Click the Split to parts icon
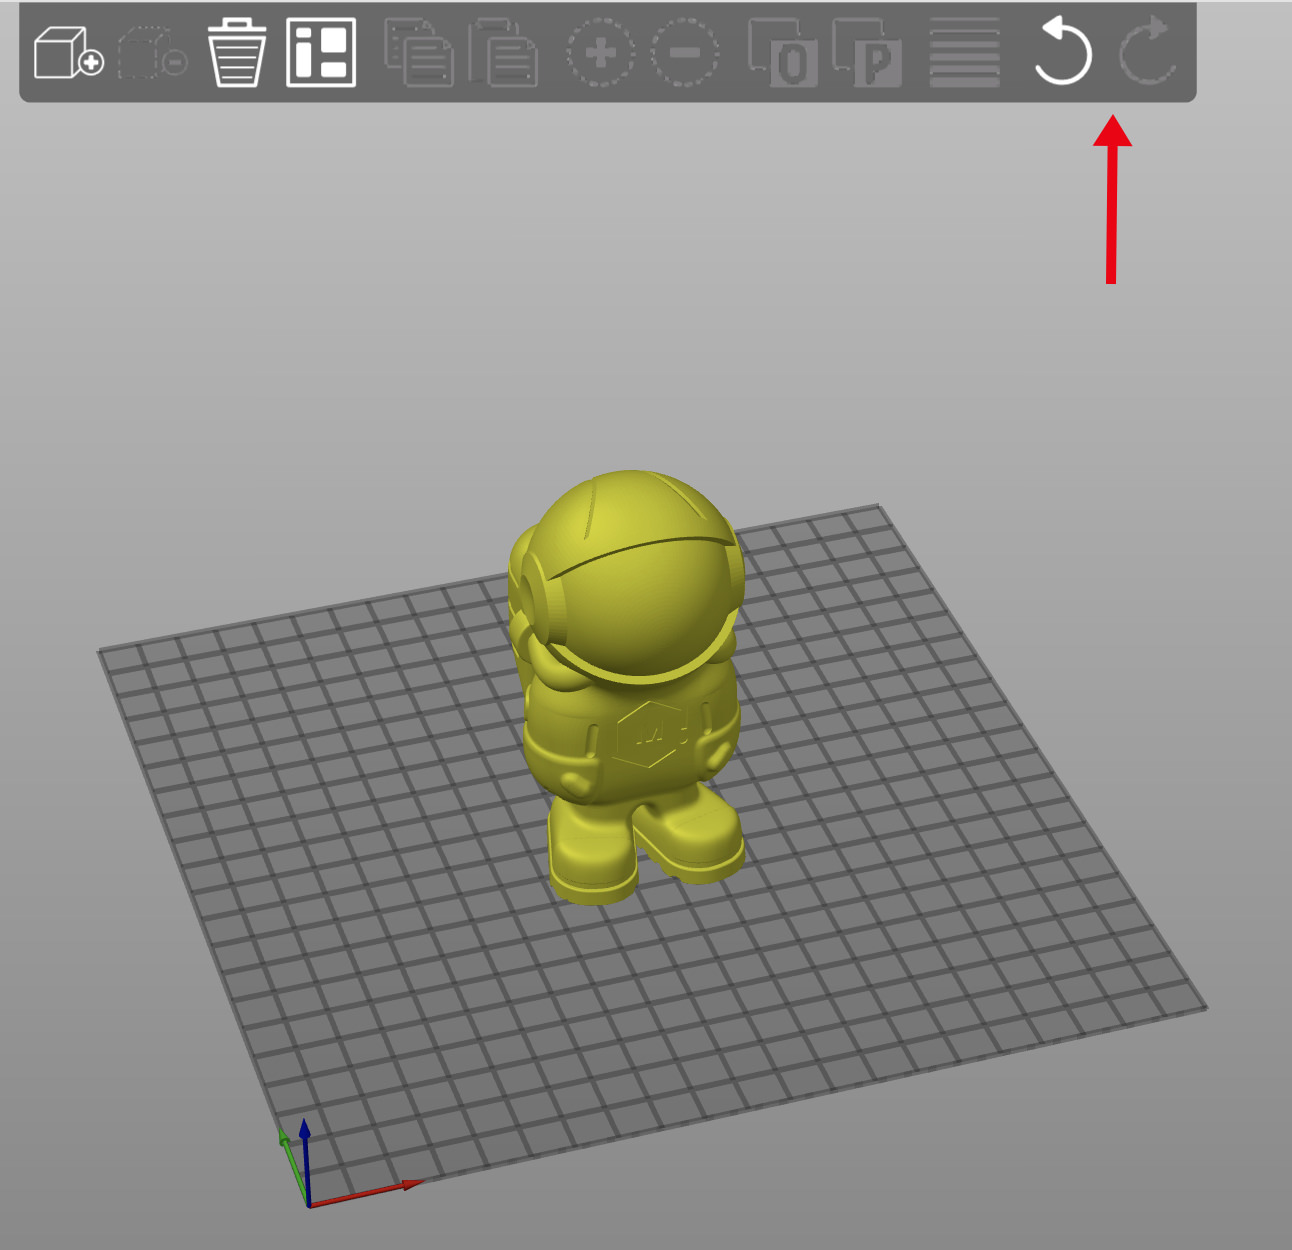 click(867, 52)
